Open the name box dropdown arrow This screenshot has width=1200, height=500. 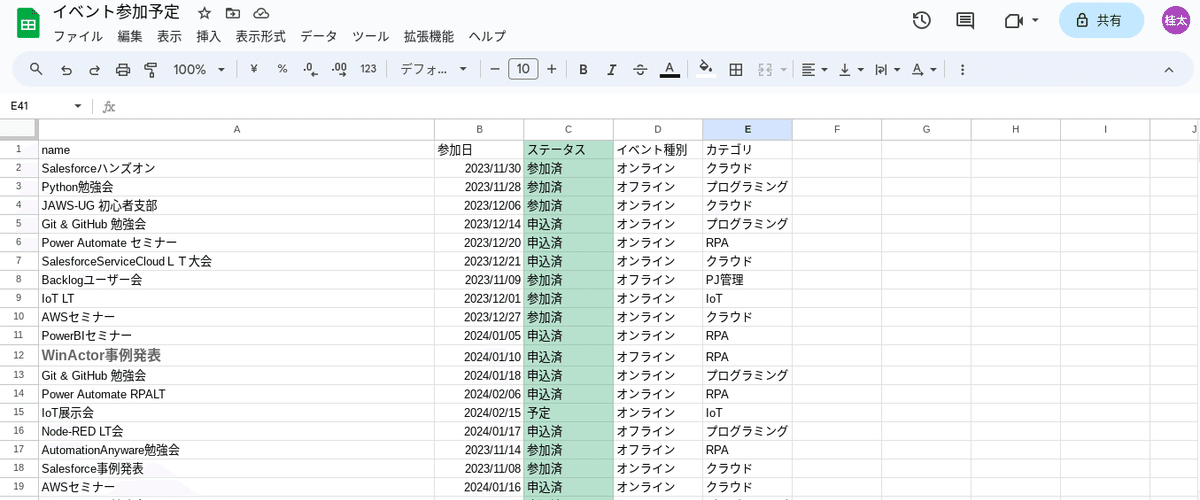tap(77, 106)
